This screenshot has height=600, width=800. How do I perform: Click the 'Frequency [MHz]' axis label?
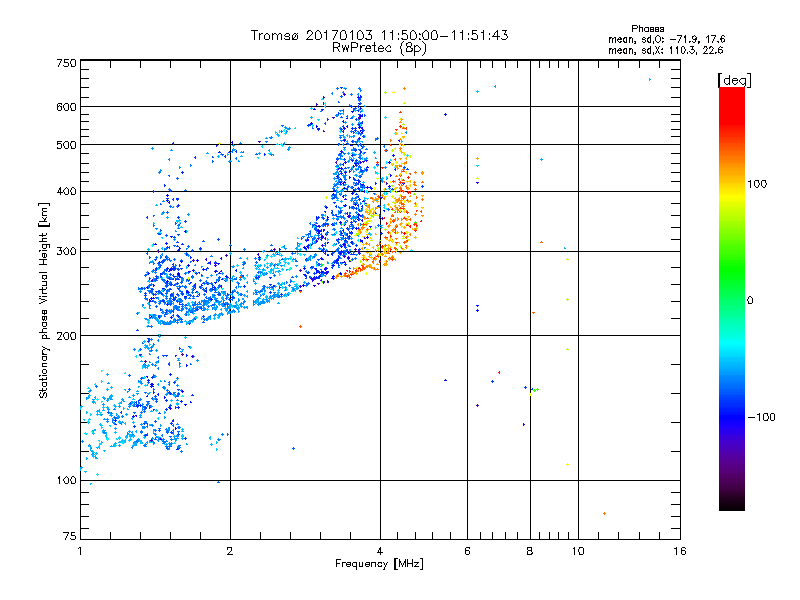(379, 564)
